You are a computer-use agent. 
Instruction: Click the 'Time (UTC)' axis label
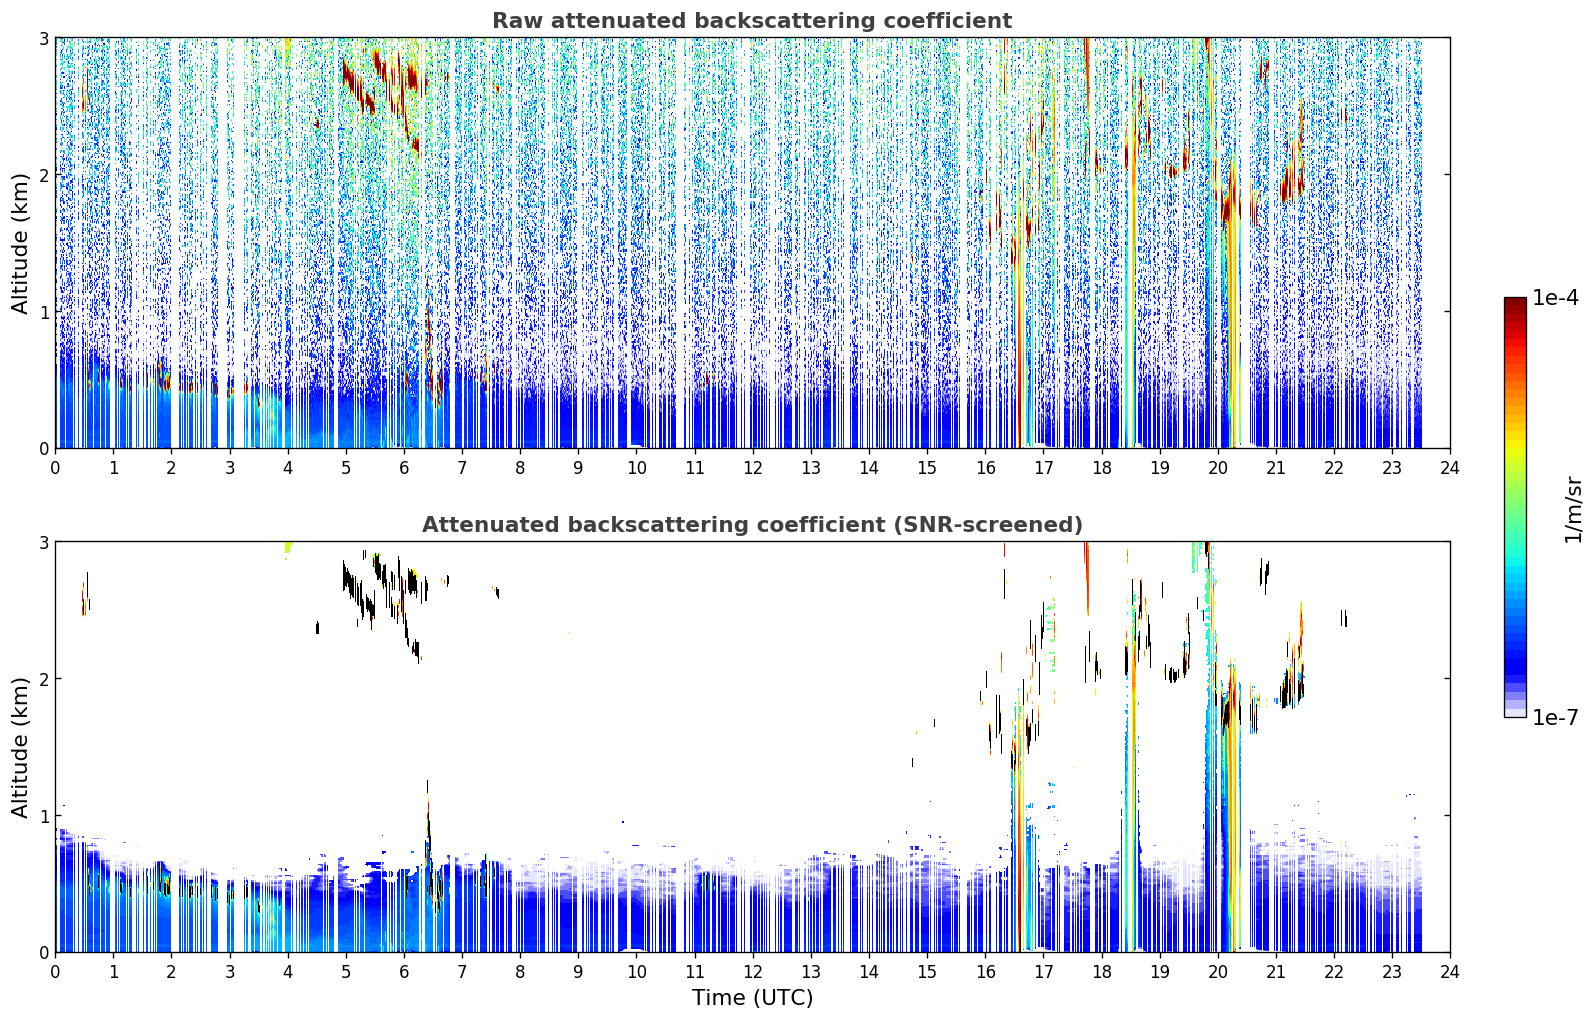click(x=752, y=998)
